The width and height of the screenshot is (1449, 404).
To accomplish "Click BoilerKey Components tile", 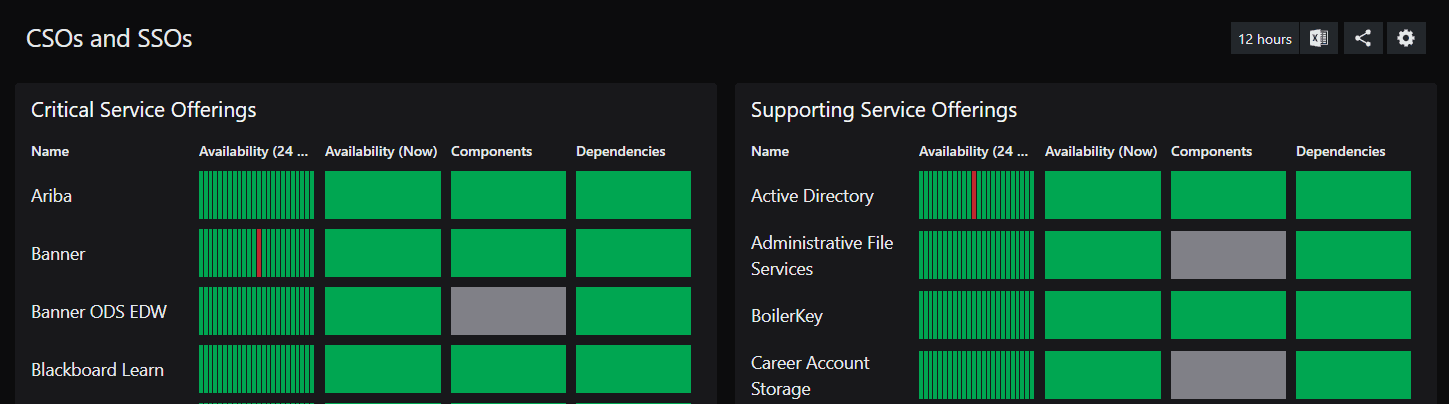I will pos(1228,315).
